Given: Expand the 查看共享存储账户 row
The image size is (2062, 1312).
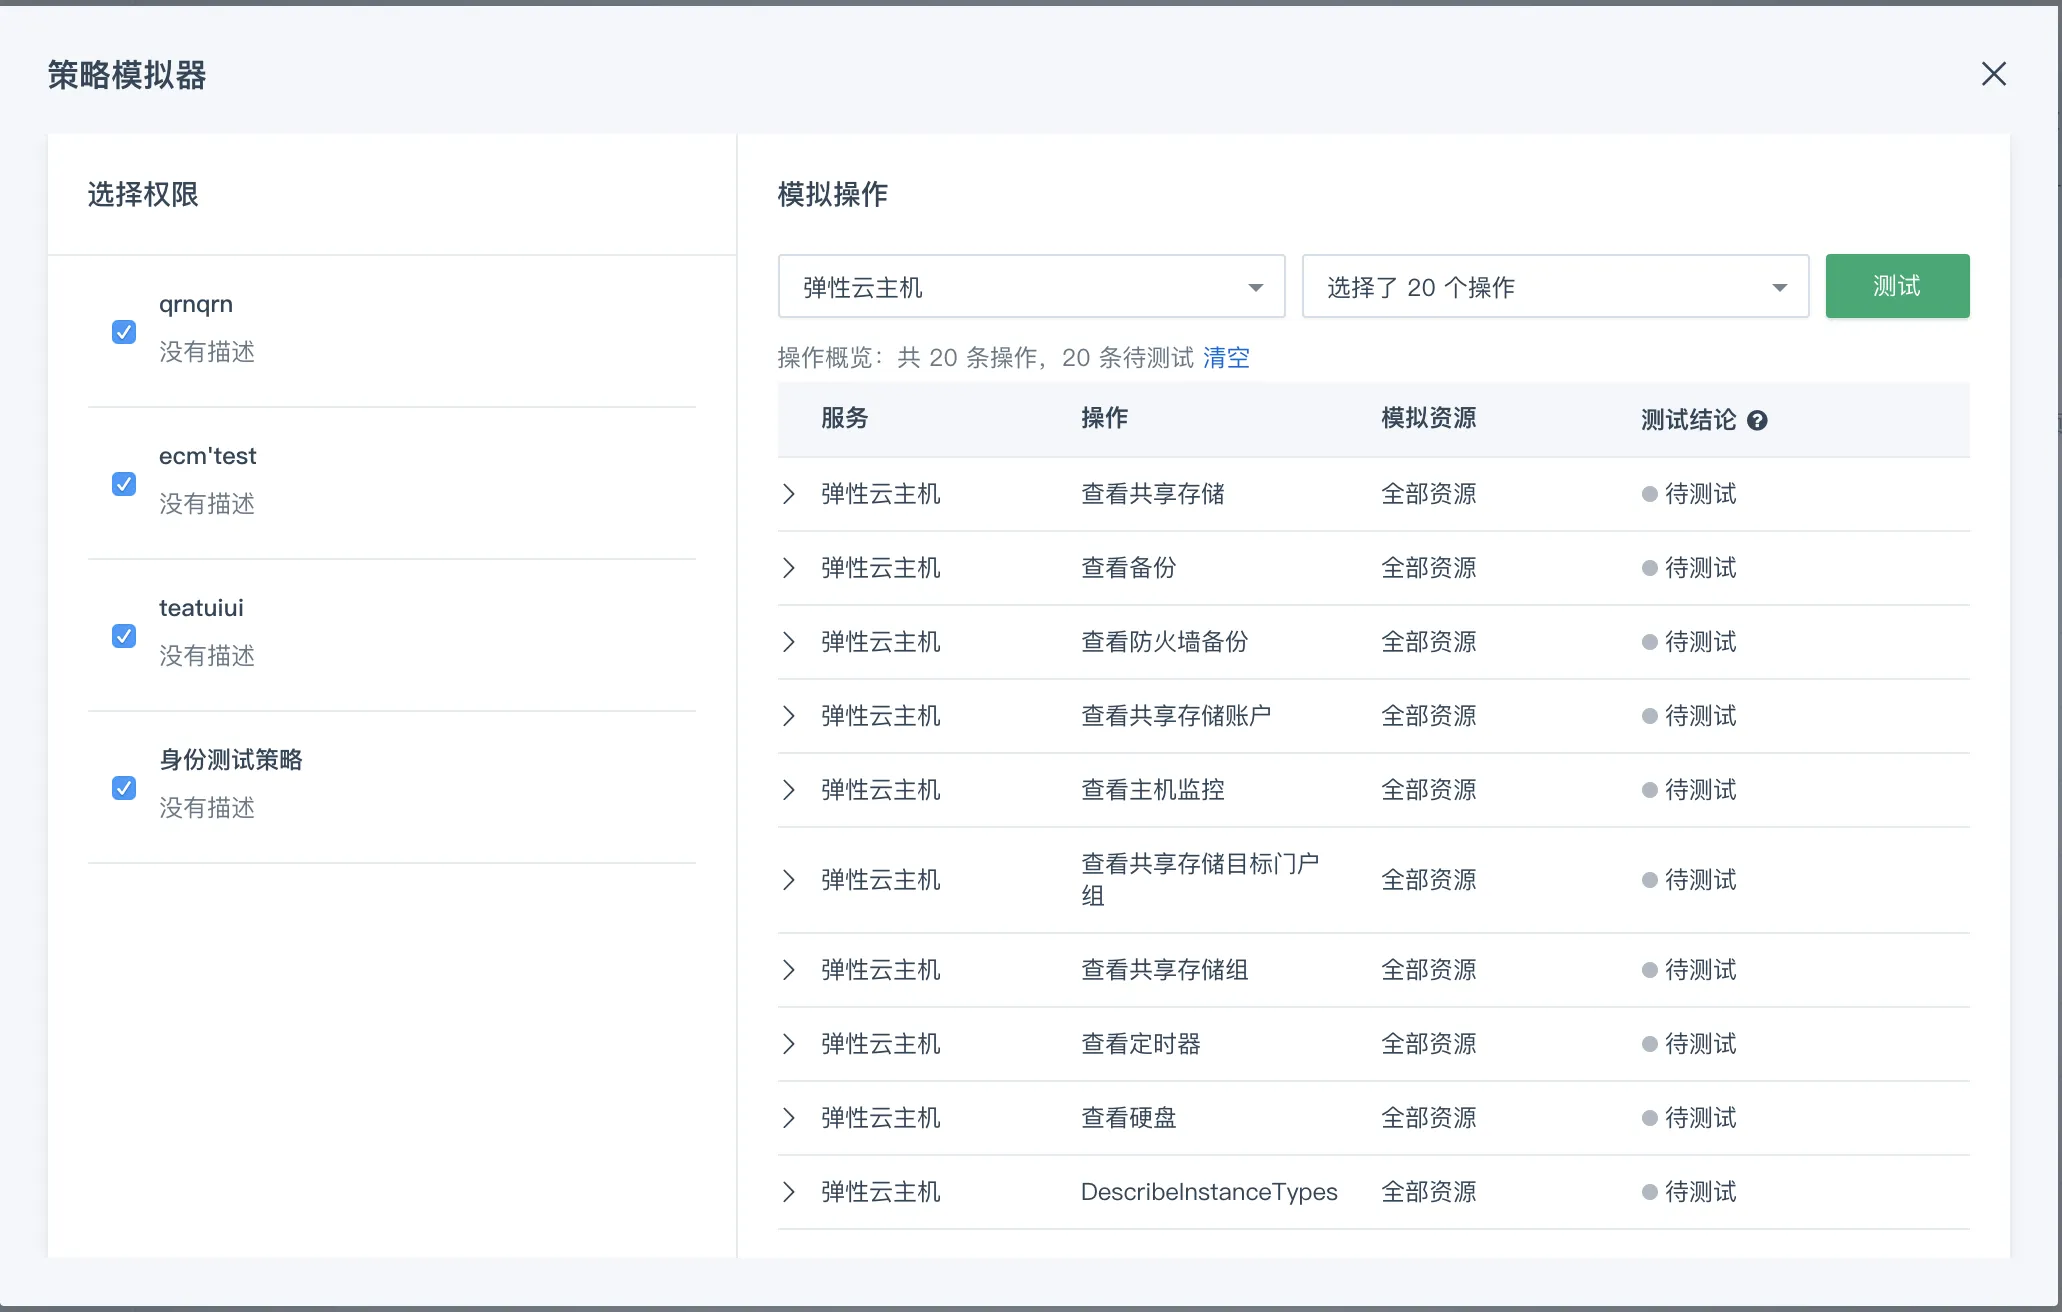Looking at the screenshot, I should (x=789, y=716).
